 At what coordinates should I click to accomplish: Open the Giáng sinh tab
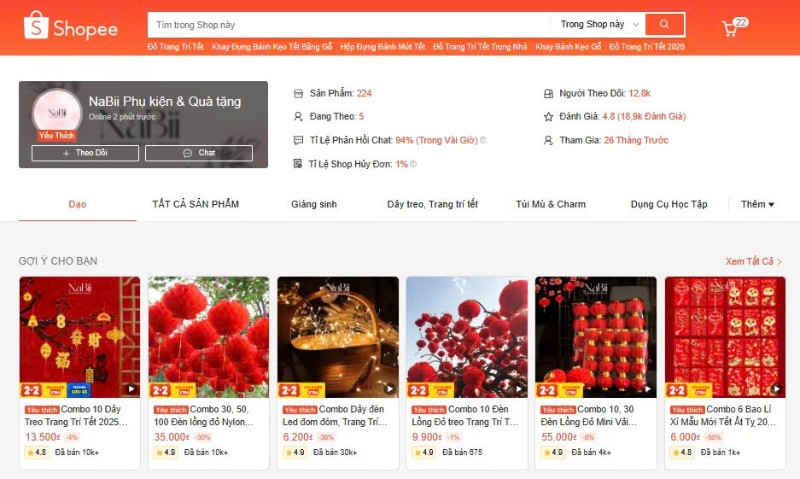pyautogui.click(x=314, y=204)
